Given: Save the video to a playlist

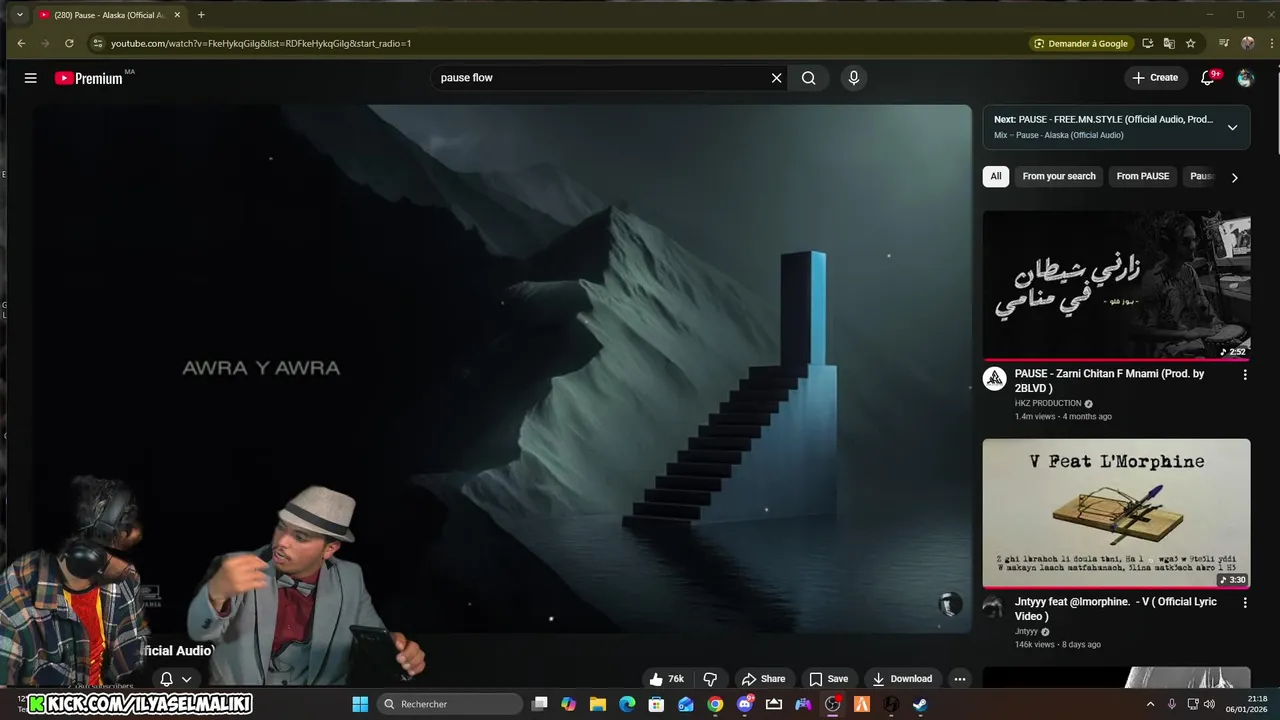Looking at the screenshot, I should [x=828, y=679].
